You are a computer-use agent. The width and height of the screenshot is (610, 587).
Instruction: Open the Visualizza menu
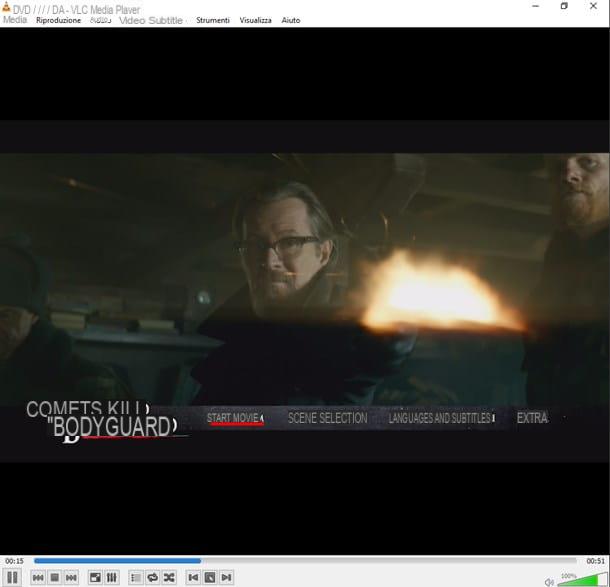click(x=255, y=20)
